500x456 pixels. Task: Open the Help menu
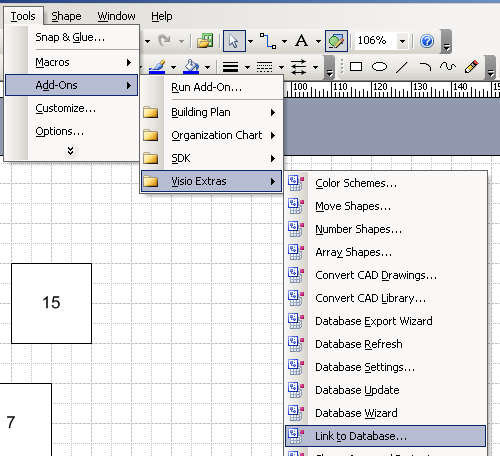point(162,16)
